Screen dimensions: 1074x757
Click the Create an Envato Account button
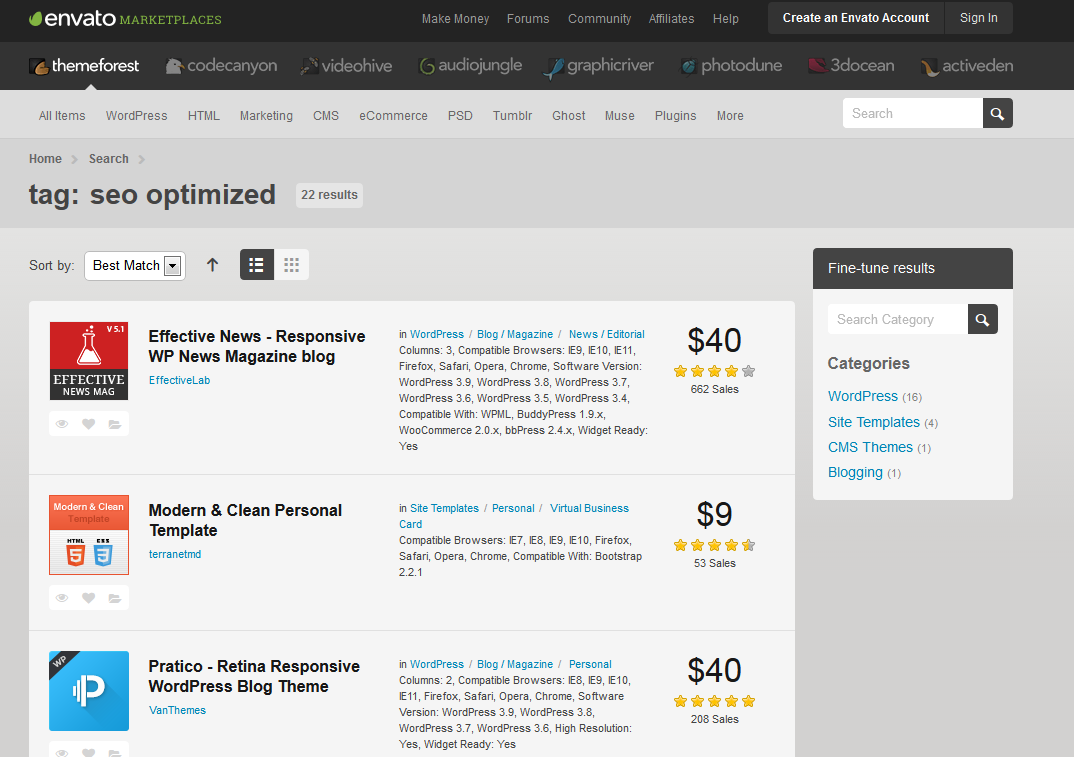[x=855, y=18]
